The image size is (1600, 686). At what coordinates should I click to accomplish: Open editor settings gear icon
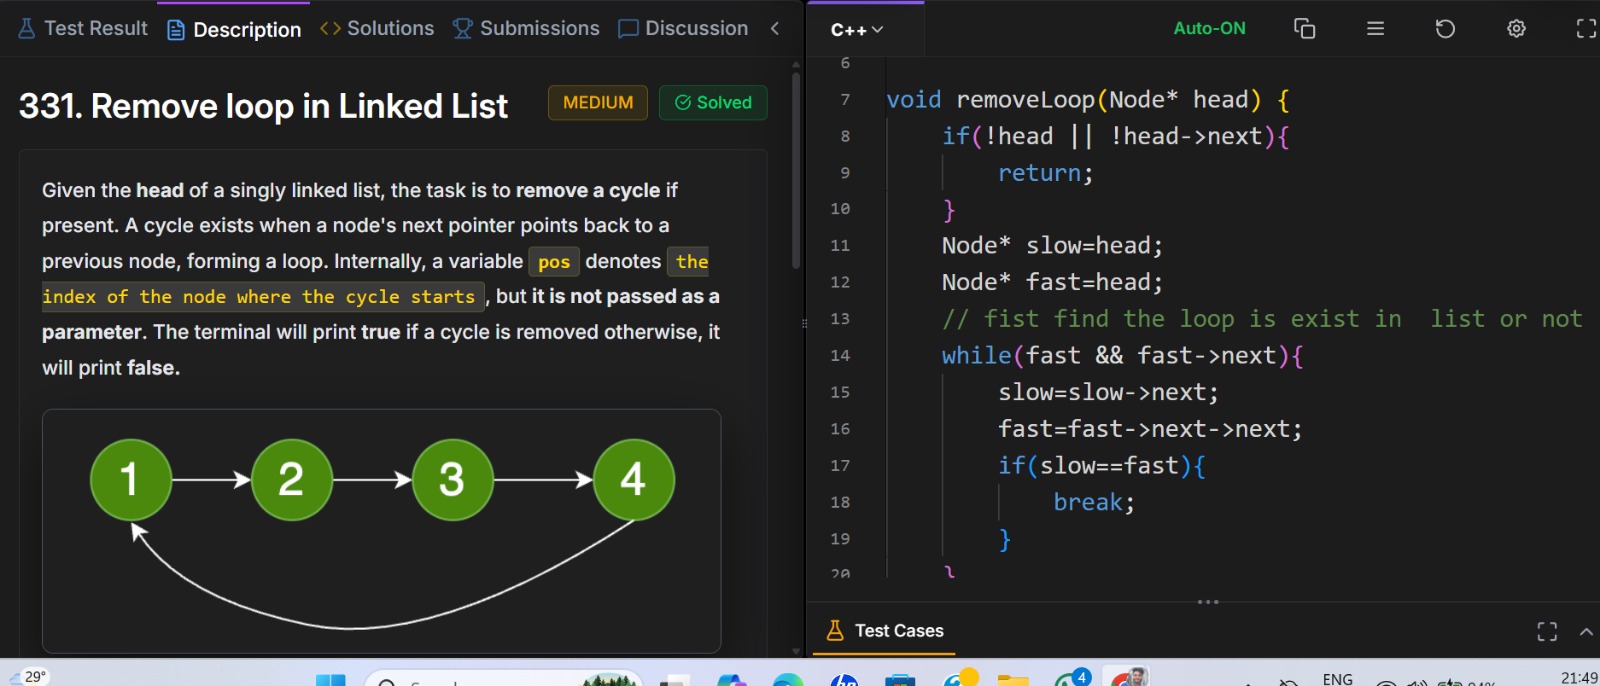pyautogui.click(x=1516, y=29)
